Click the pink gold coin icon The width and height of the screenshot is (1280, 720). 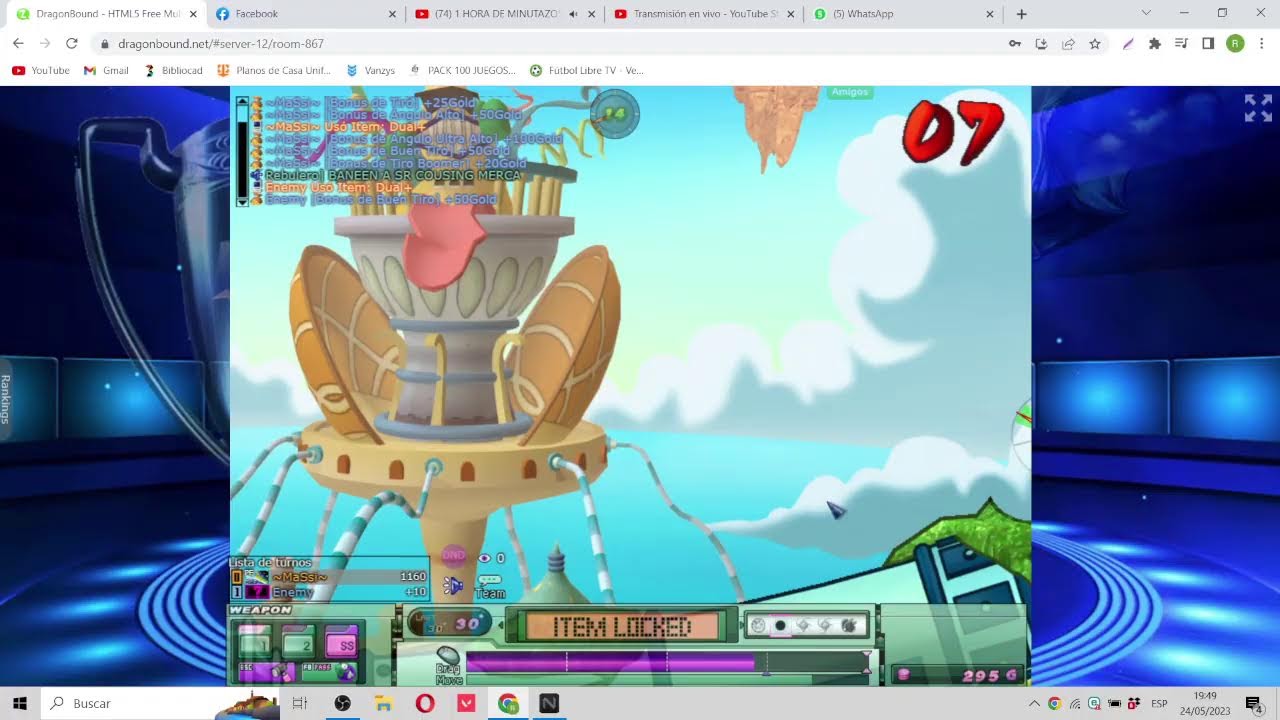click(904, 675)
